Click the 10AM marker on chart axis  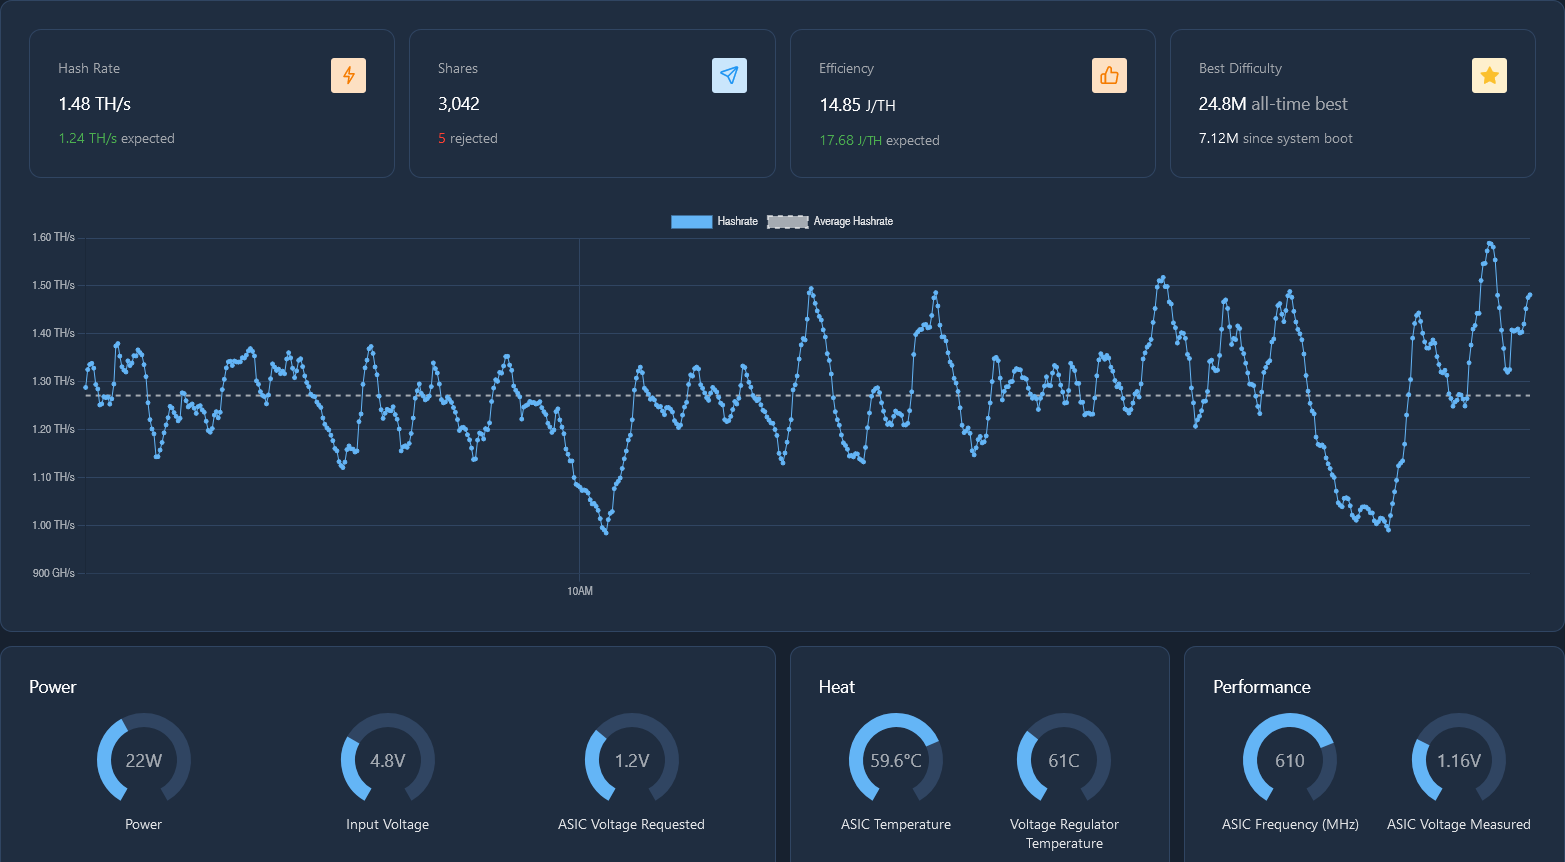[580, 591]
